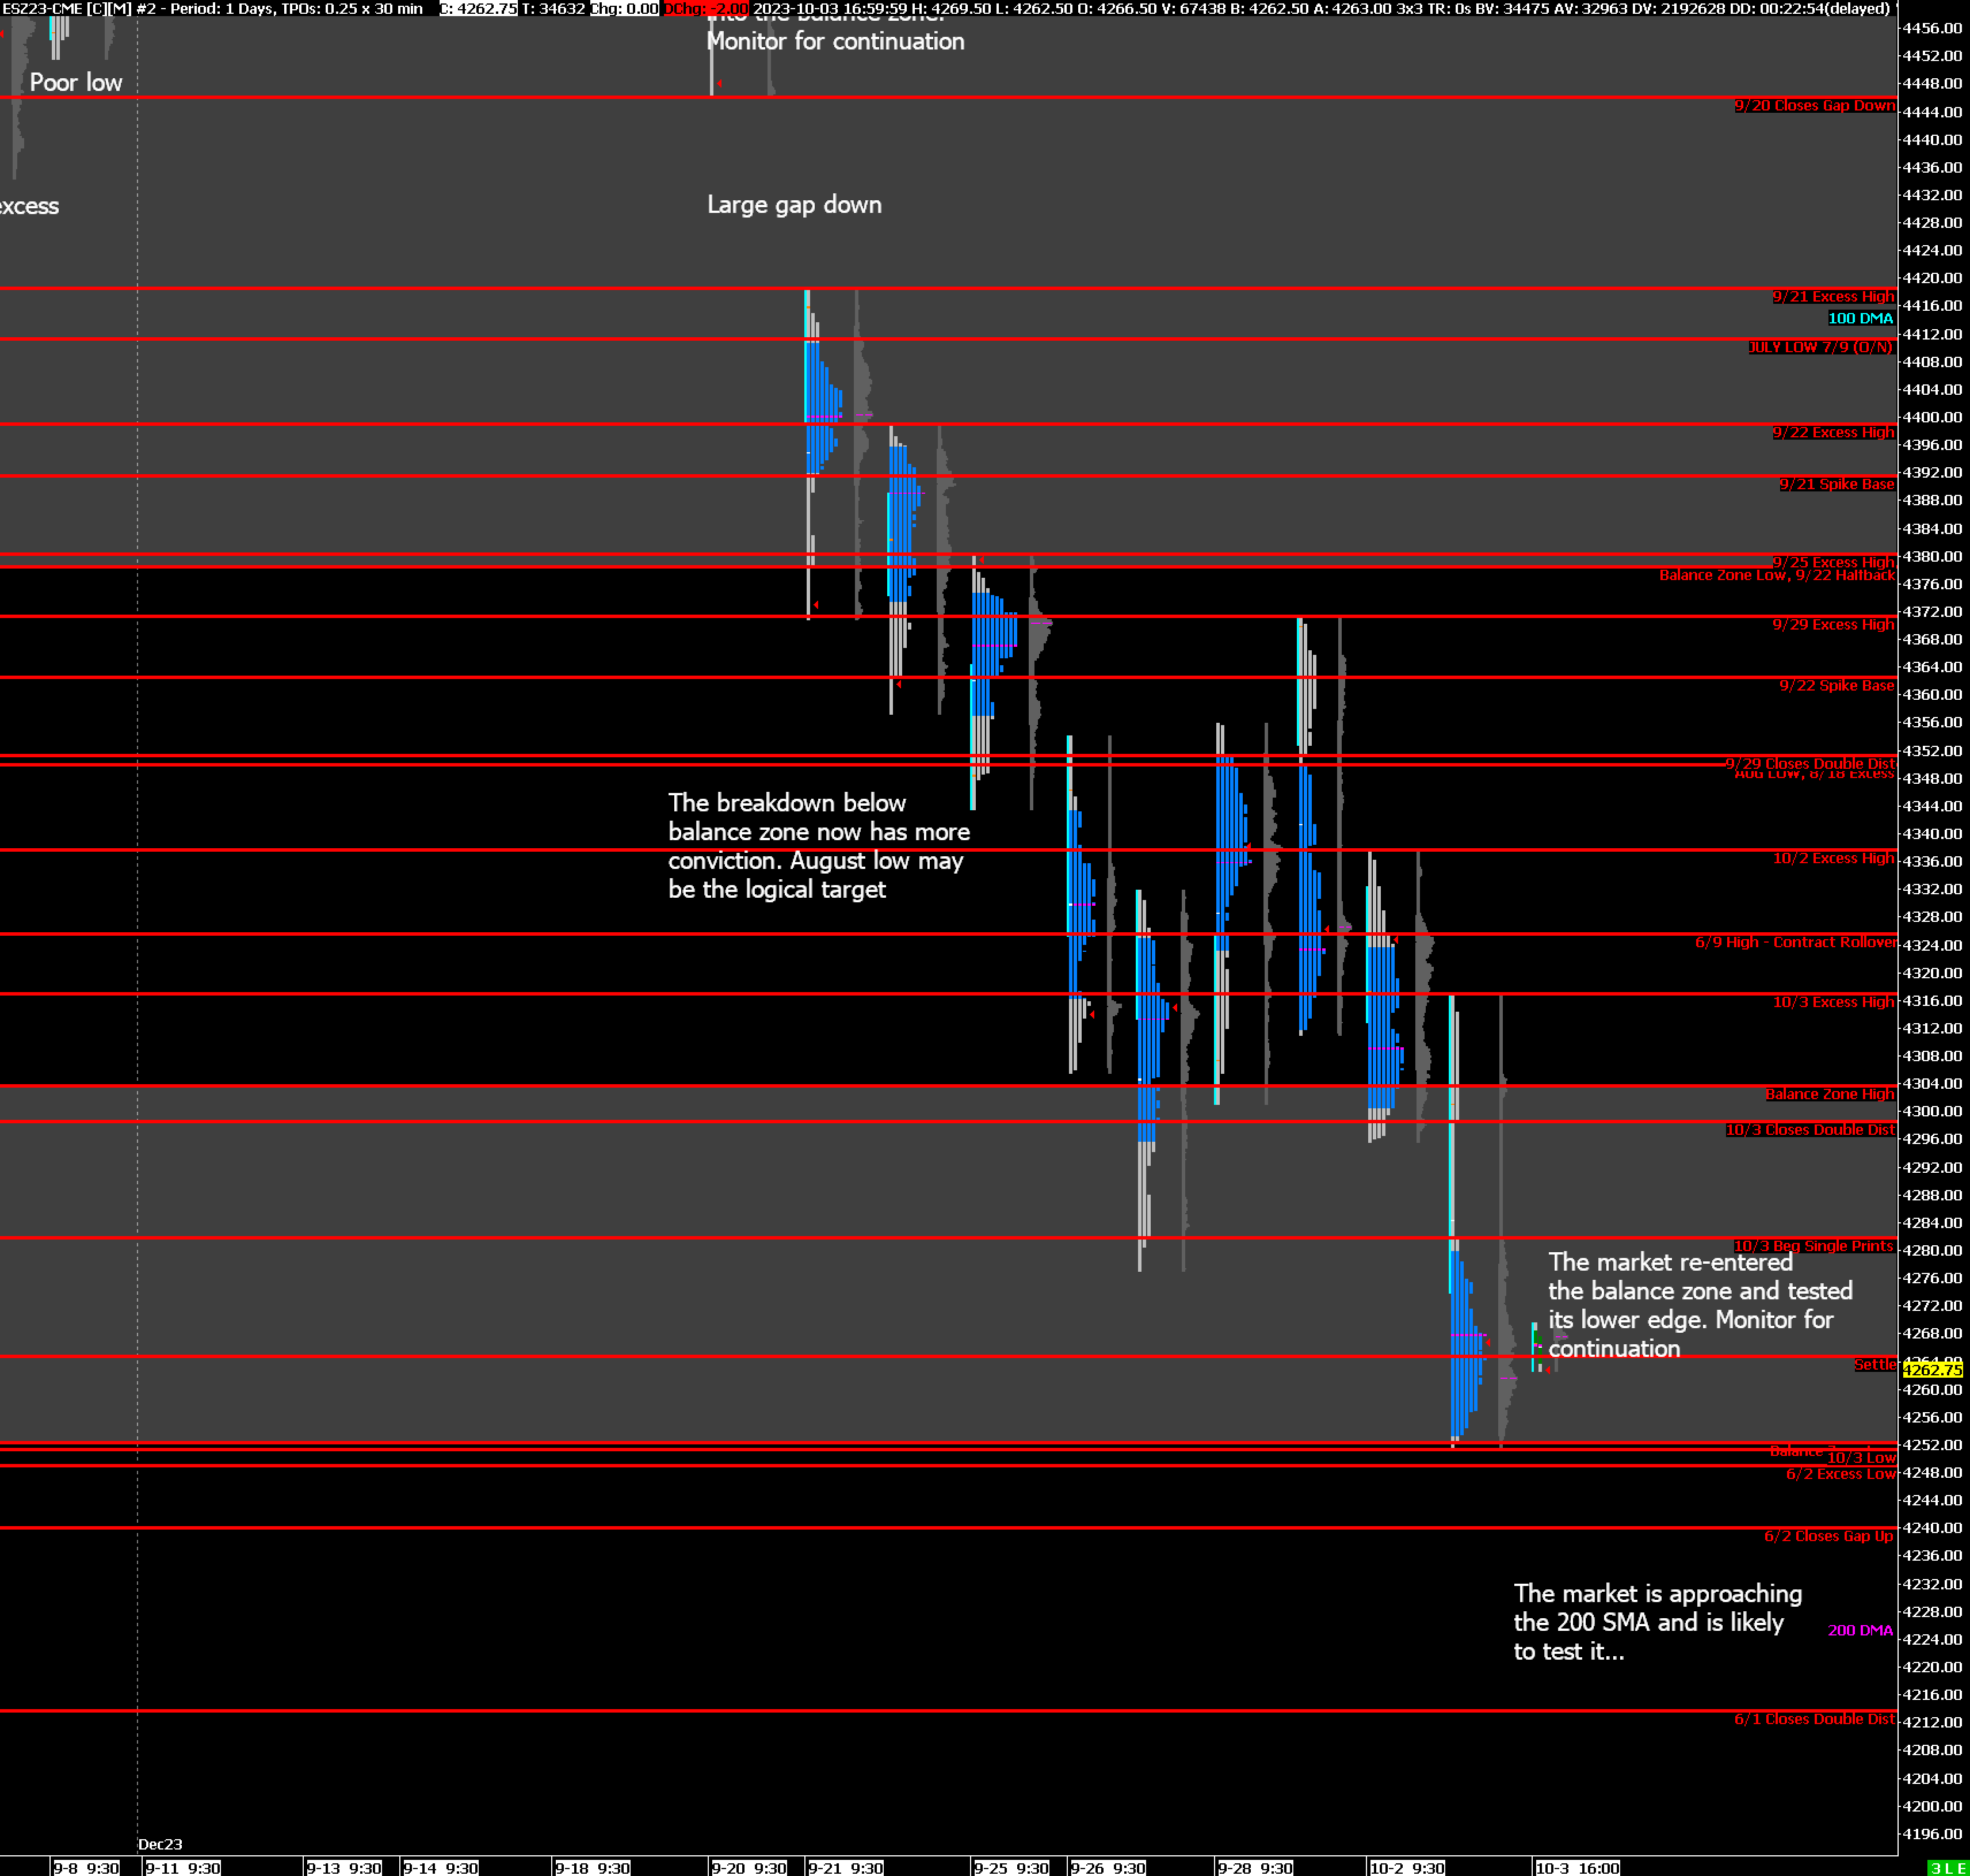Select the 6/1 Closes Double Dist label
This screenshot has height=1876, width=1970.
[1814, 1718]
